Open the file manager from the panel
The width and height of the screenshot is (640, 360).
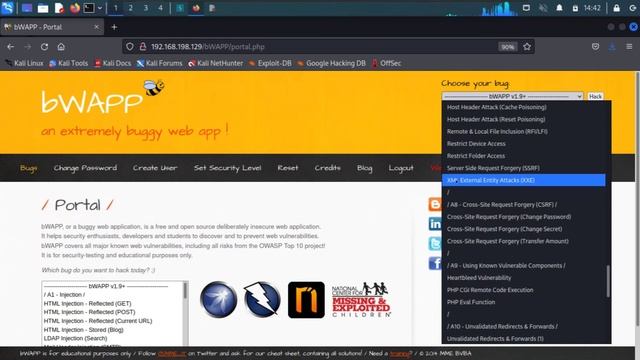pos(43,8)
